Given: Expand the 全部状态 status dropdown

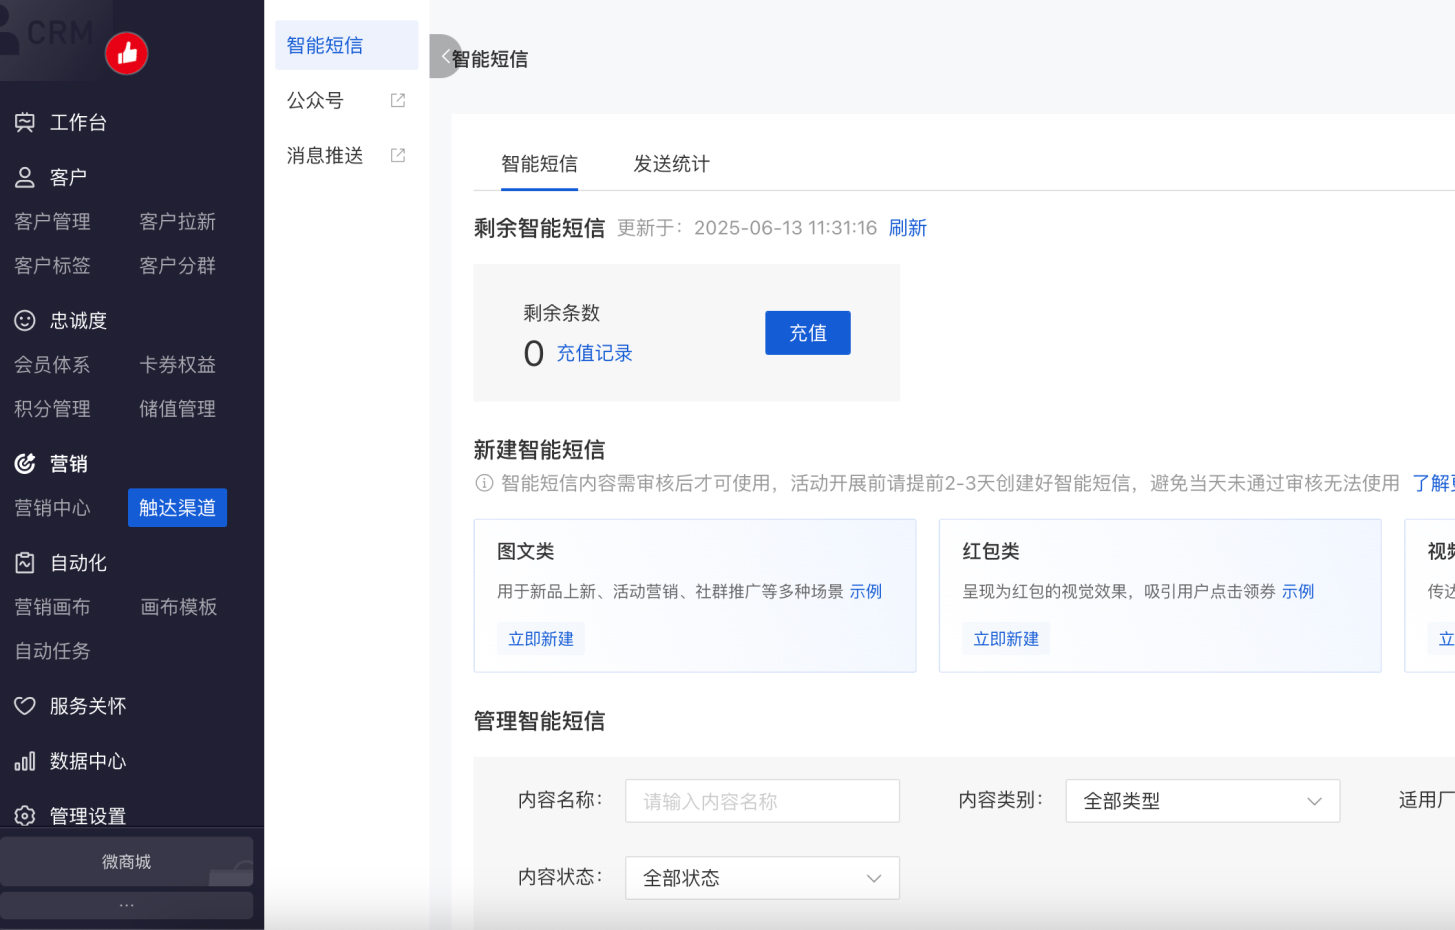Looking at the screenshot, I should coord(761,877).
